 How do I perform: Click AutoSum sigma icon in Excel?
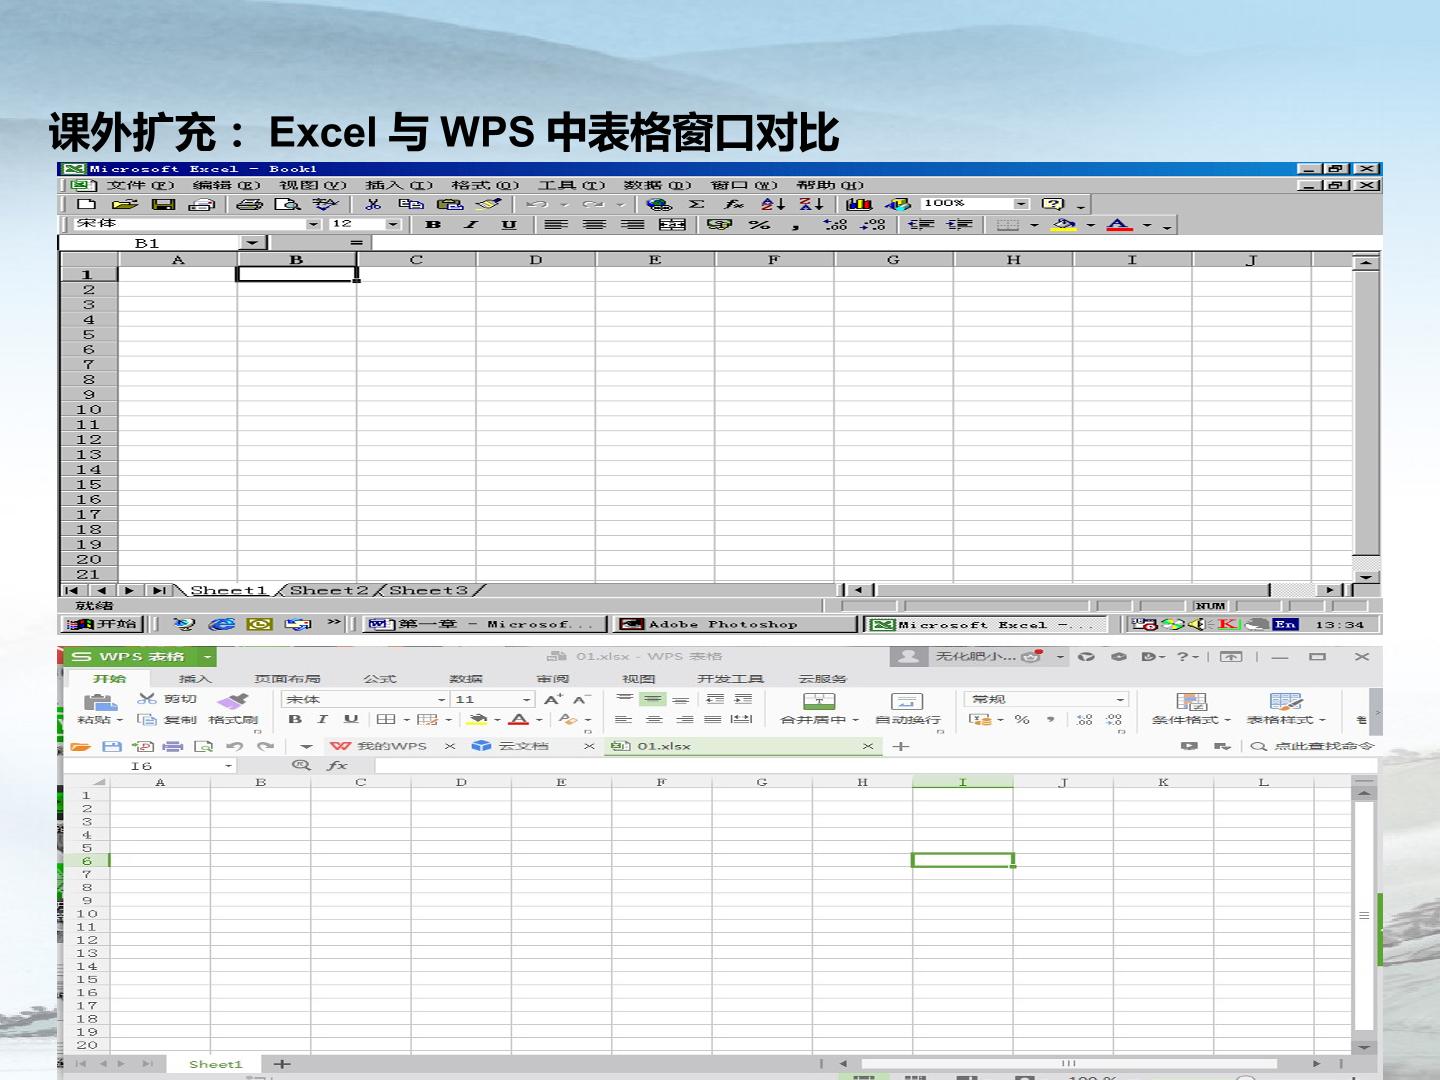coord(697,204)
